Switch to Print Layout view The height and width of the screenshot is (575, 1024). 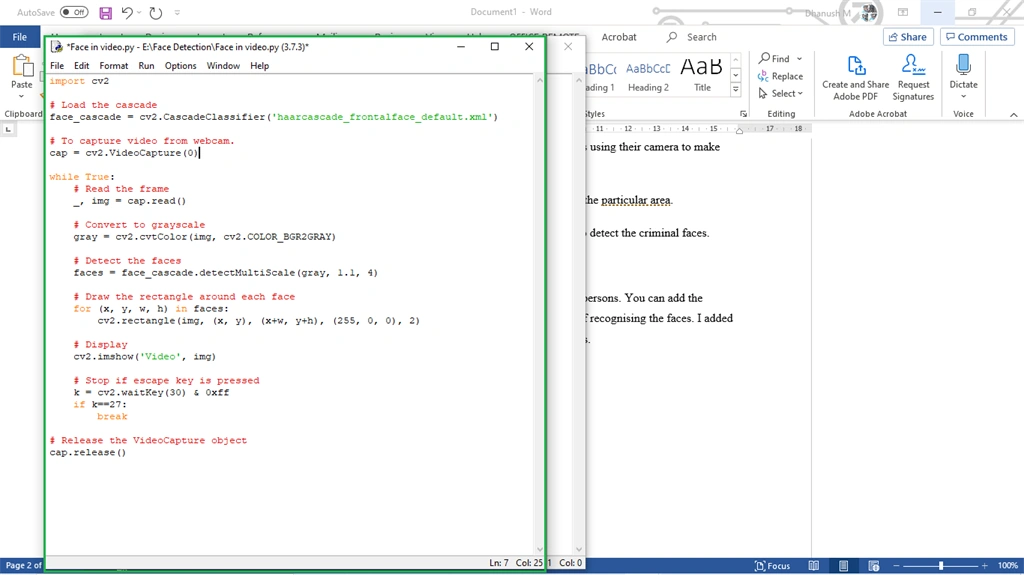844,566
